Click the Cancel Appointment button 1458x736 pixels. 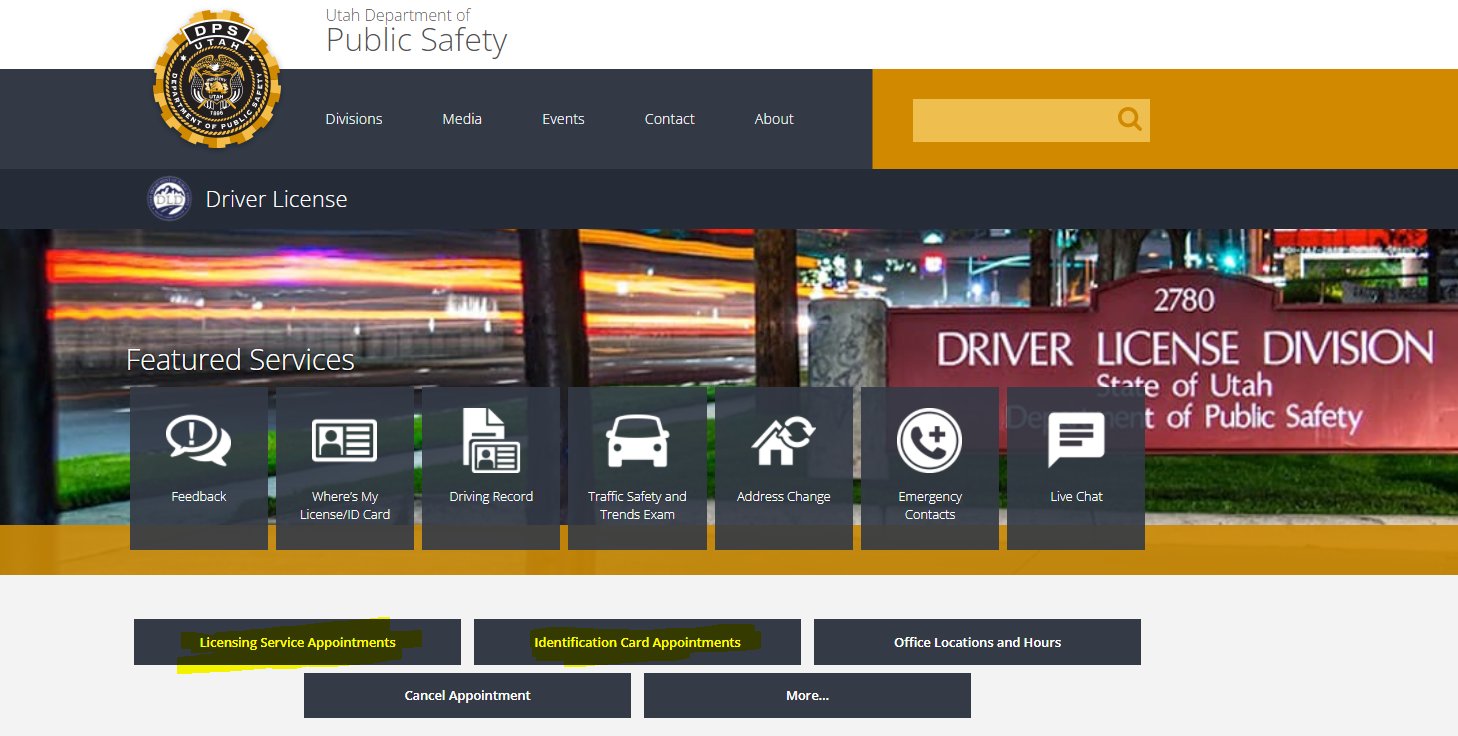click(x=467, y=695)
